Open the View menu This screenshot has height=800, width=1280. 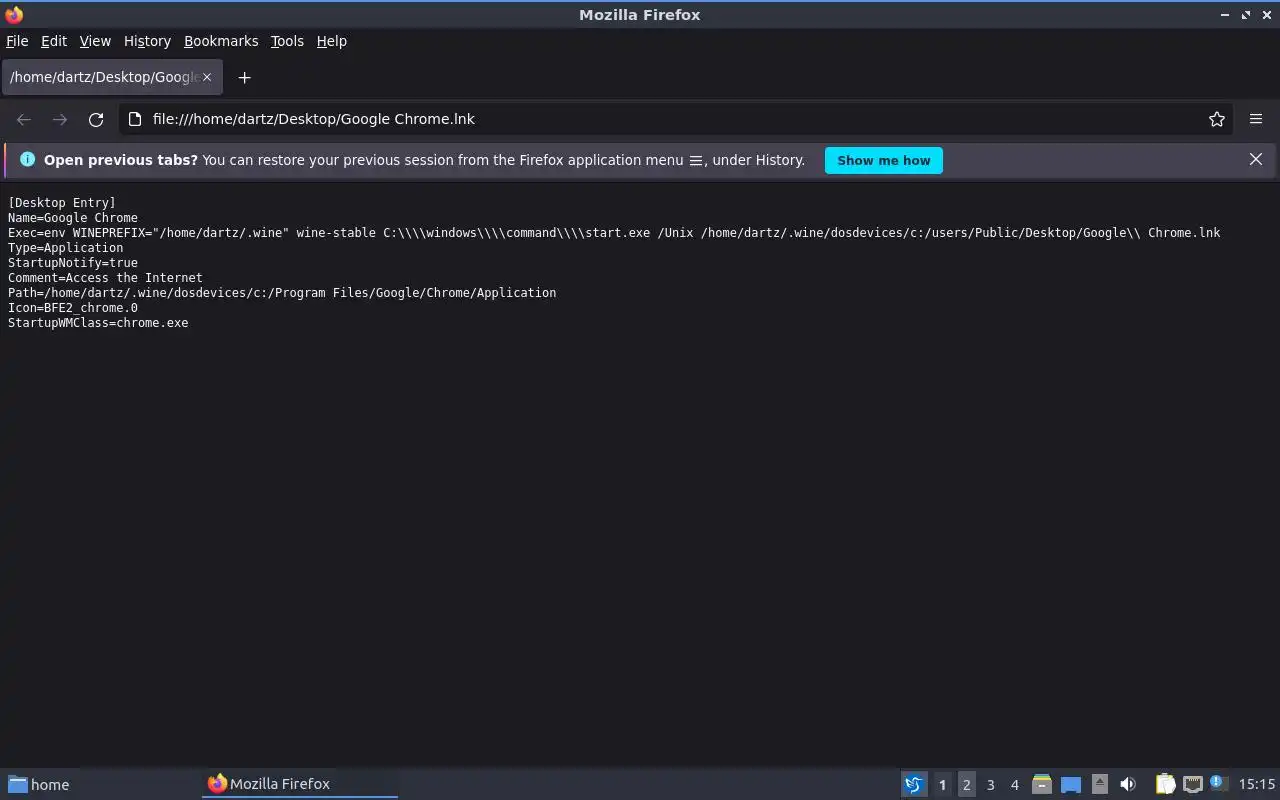pyautogui.click(x=95, y=41)
